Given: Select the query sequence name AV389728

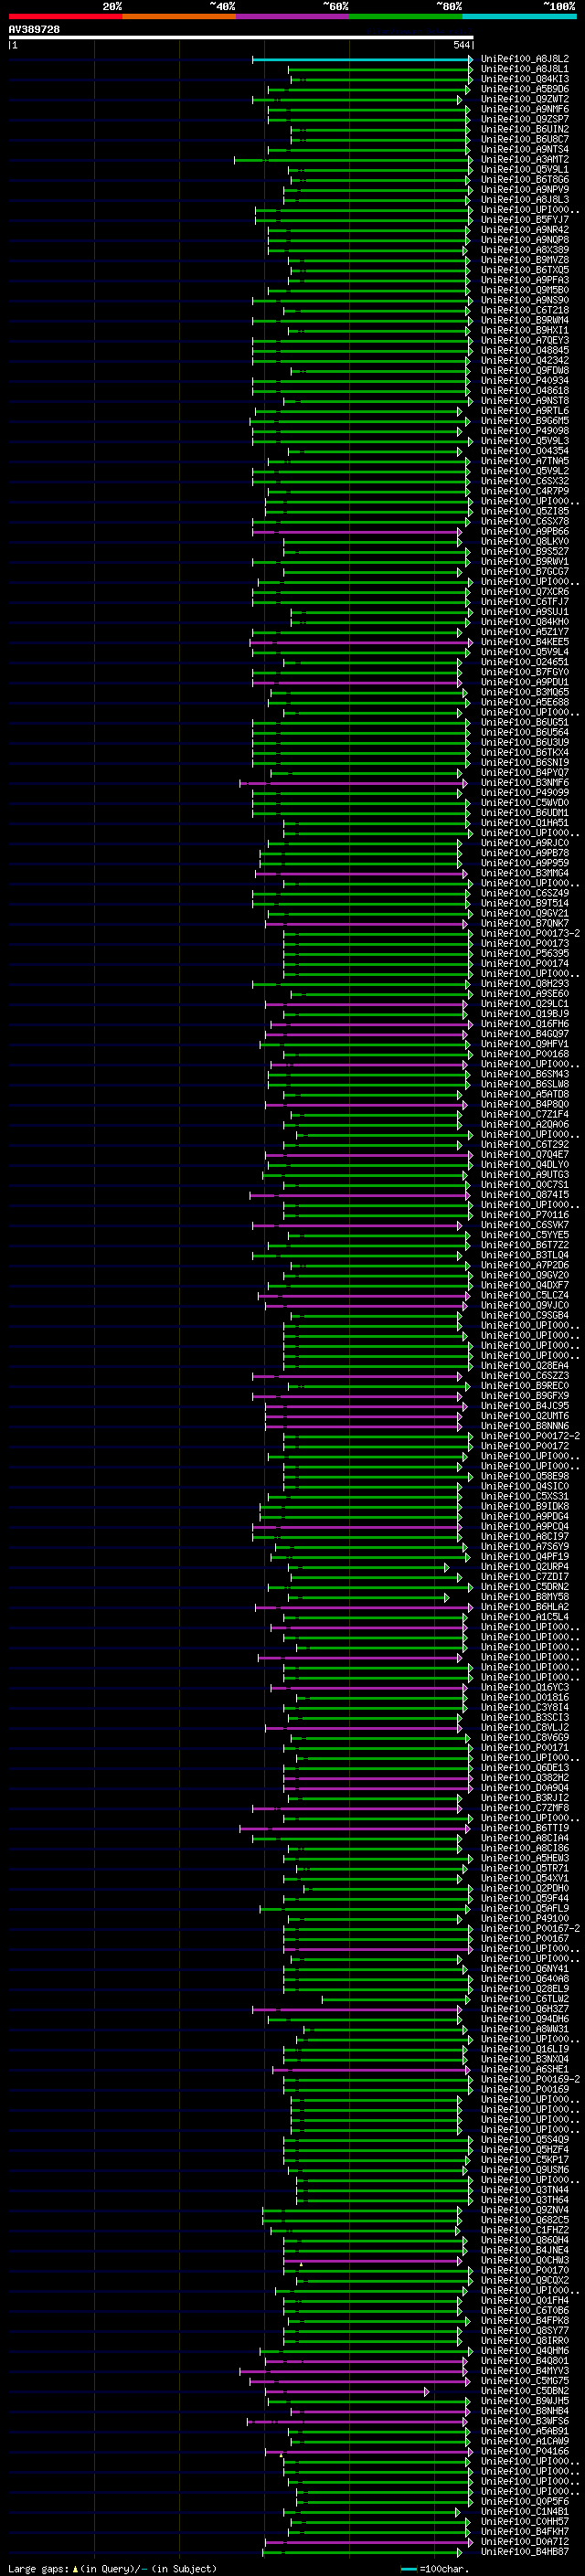Looking at the screenshot, I should 34,30.
